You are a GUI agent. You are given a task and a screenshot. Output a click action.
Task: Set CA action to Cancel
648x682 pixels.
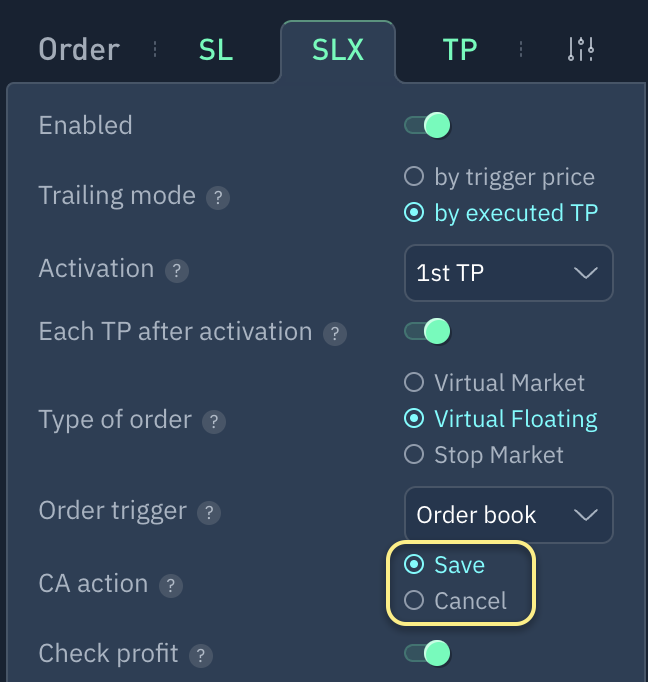(414, 601)
